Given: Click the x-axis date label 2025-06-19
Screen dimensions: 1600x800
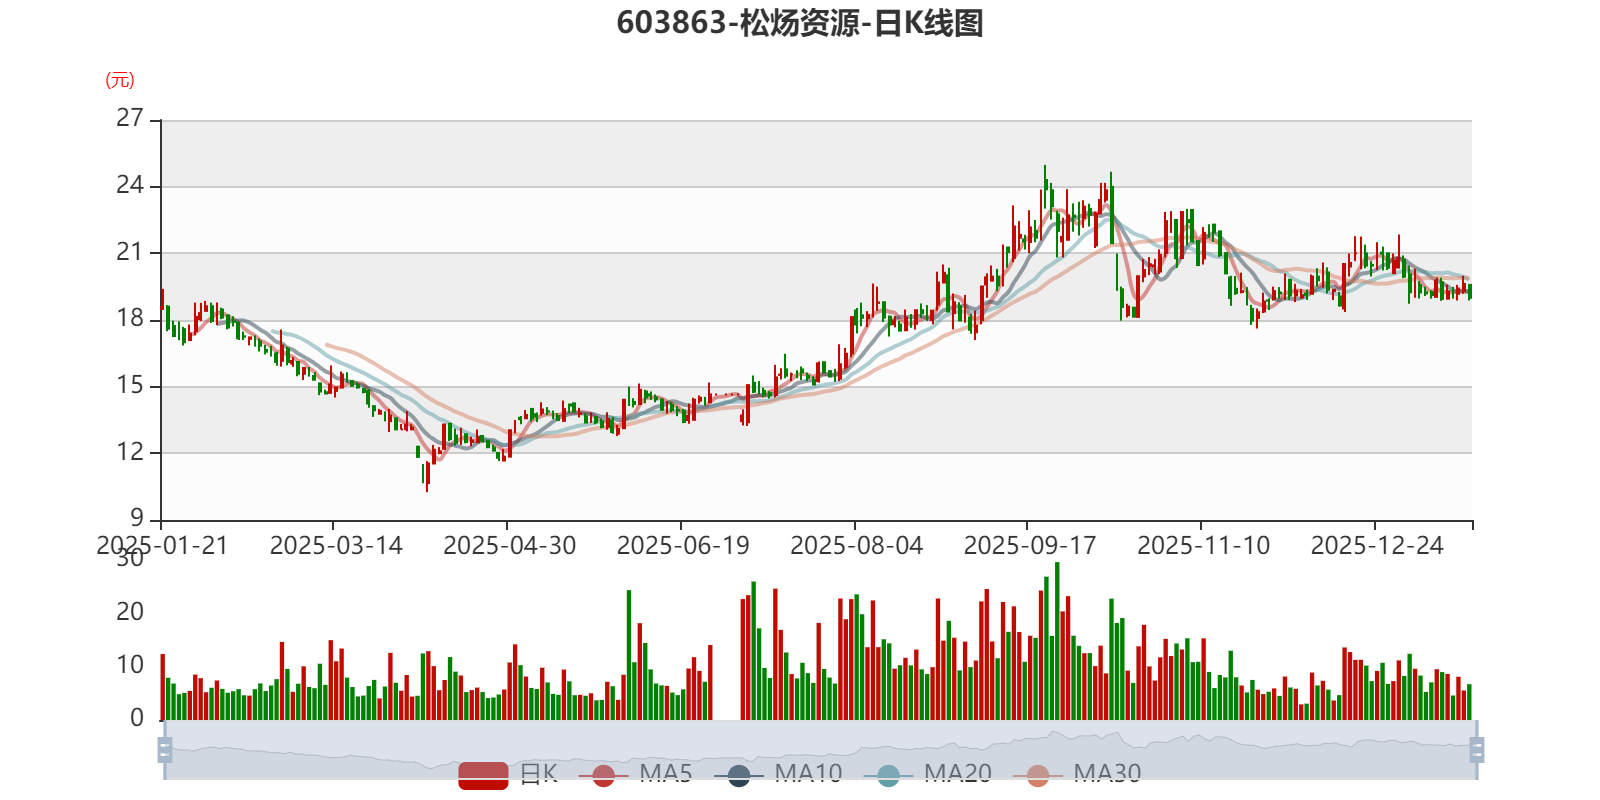Looking at the screenshot, I should click(x=683, y=546).
